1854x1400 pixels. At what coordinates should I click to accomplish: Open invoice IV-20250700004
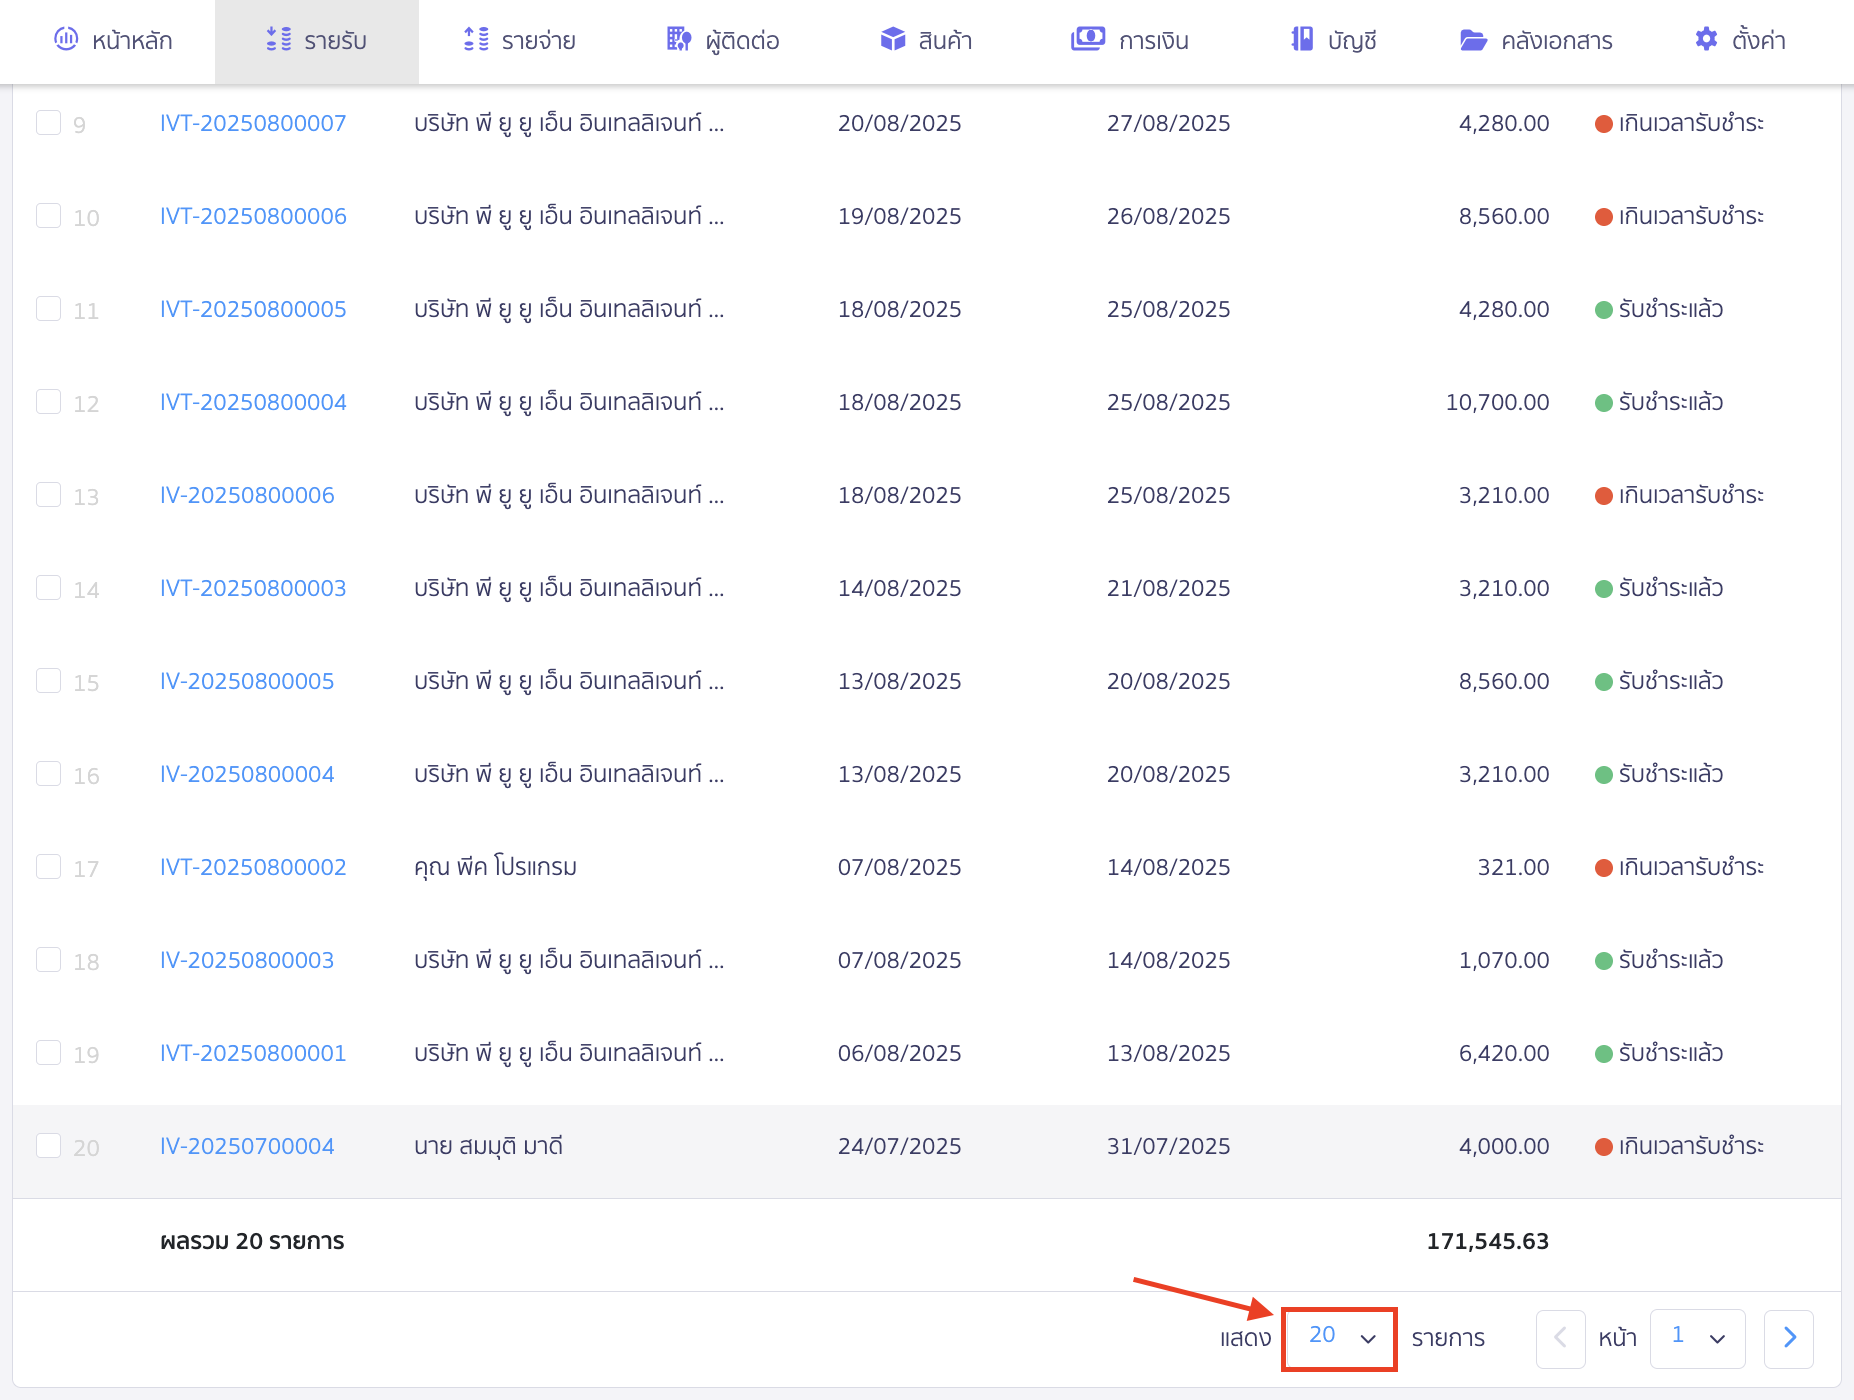point(247,1146)
